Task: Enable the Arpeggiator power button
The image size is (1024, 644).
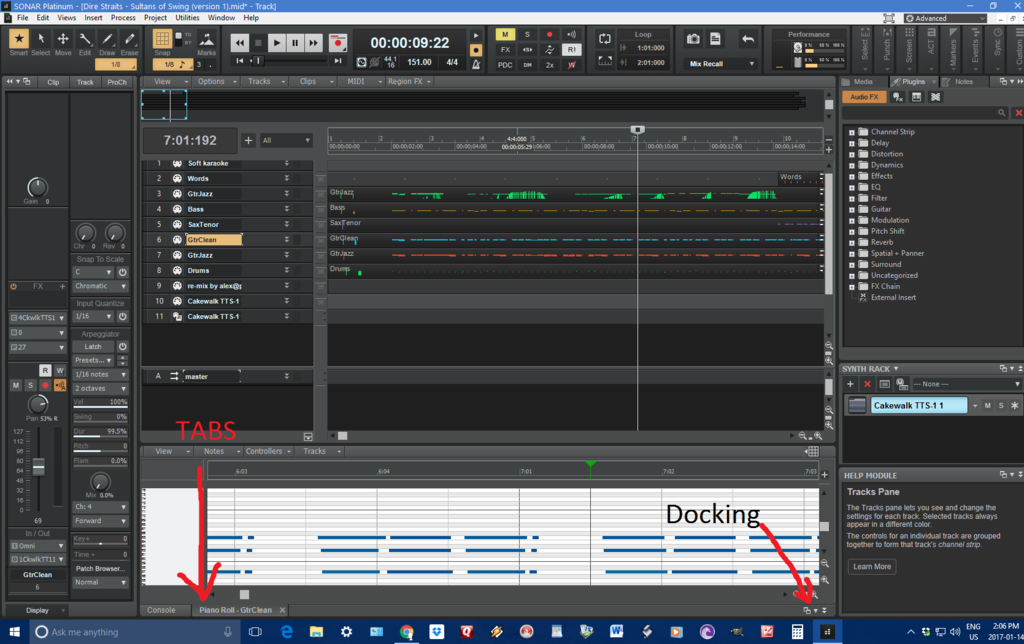Action: coord(122,347)
